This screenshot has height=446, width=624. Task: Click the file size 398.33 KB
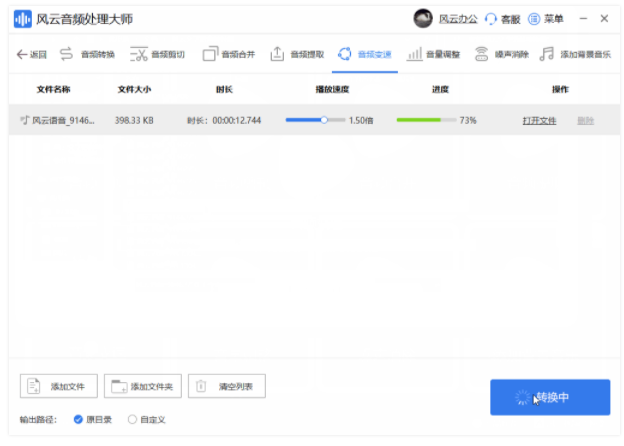pos(134,120)
